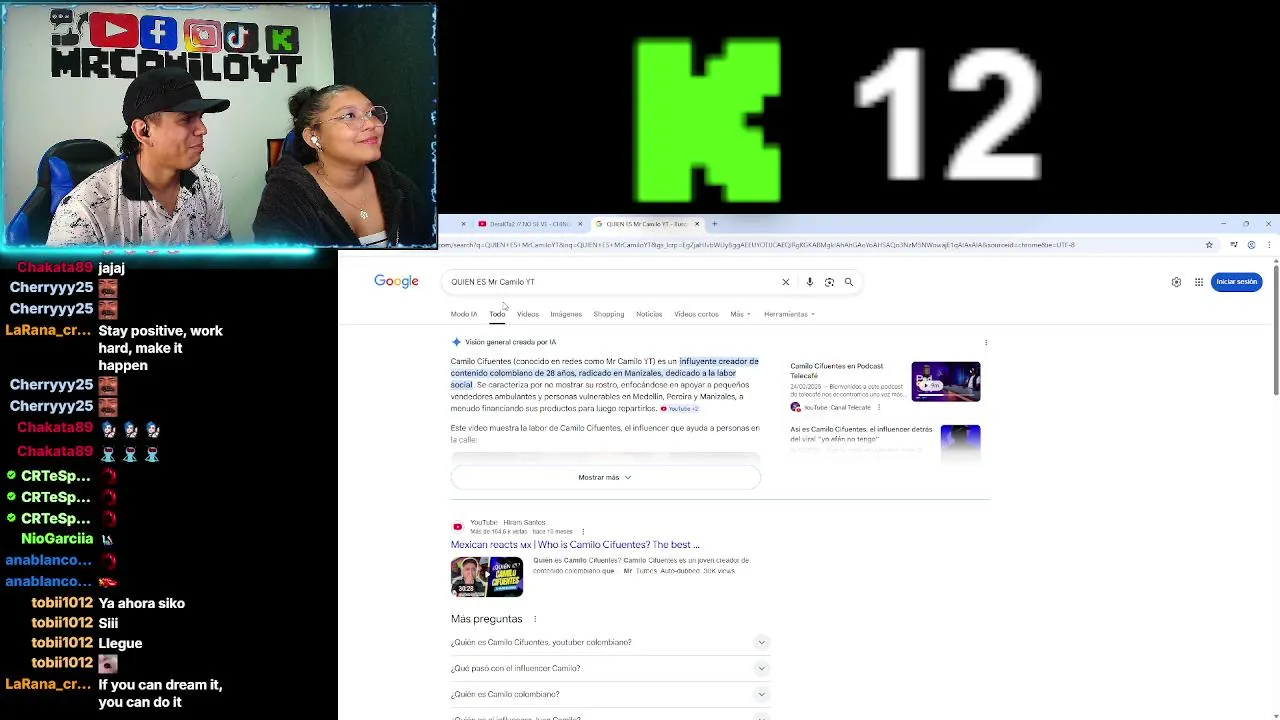Play the Mexican reacts video thumbnail
Screen dimensions: 1280x720
click(x=487, y=577)
